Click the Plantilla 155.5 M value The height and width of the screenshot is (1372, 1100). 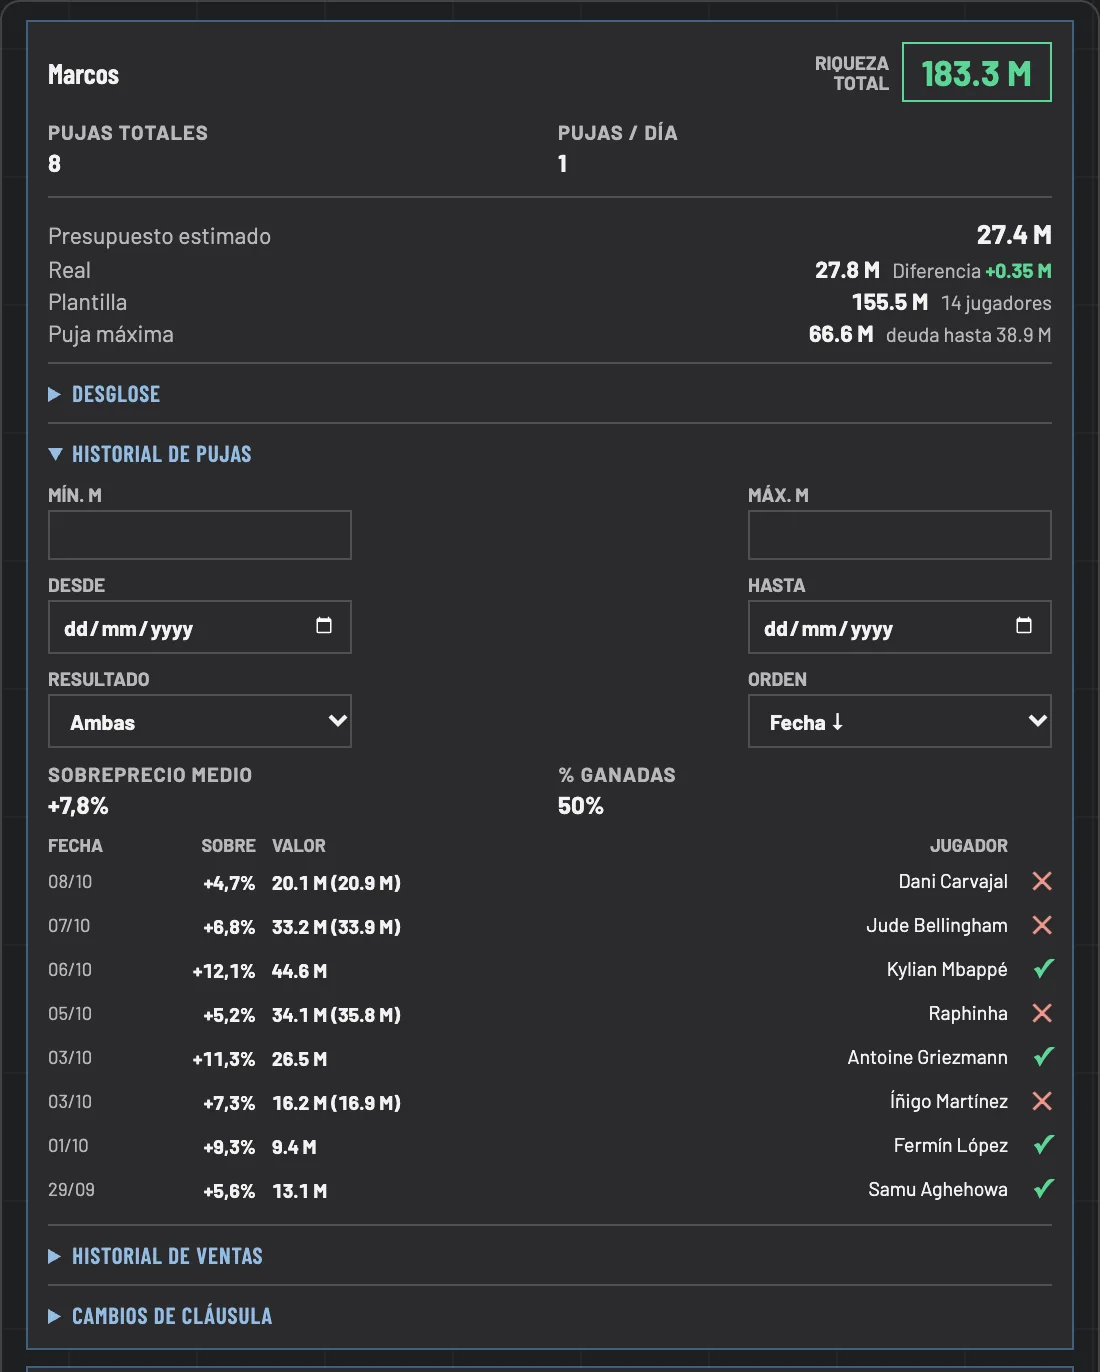pos(890,302)
